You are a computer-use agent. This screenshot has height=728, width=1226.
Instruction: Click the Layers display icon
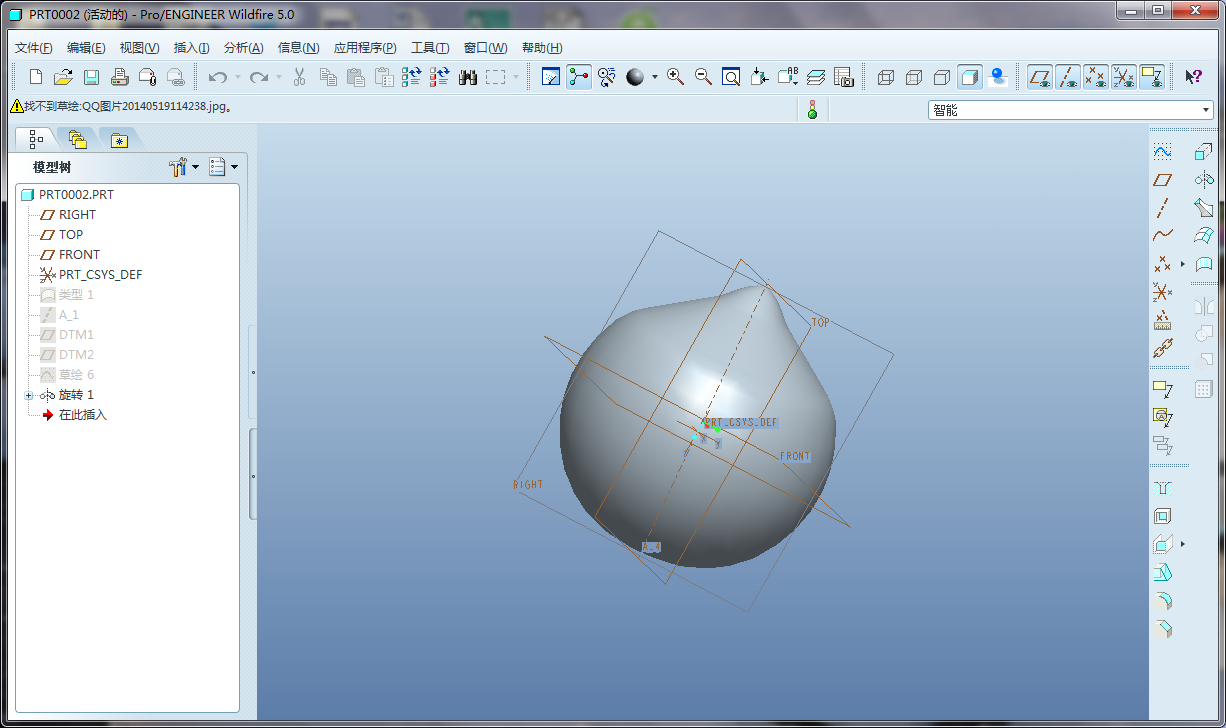[815, 77]
